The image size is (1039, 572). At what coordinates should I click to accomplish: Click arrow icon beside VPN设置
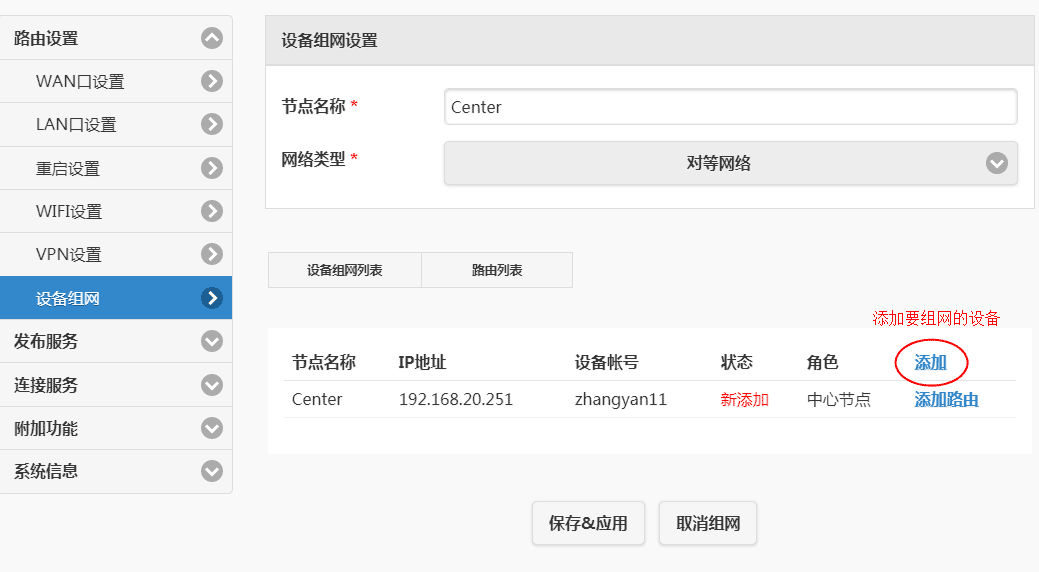point(211,254)
